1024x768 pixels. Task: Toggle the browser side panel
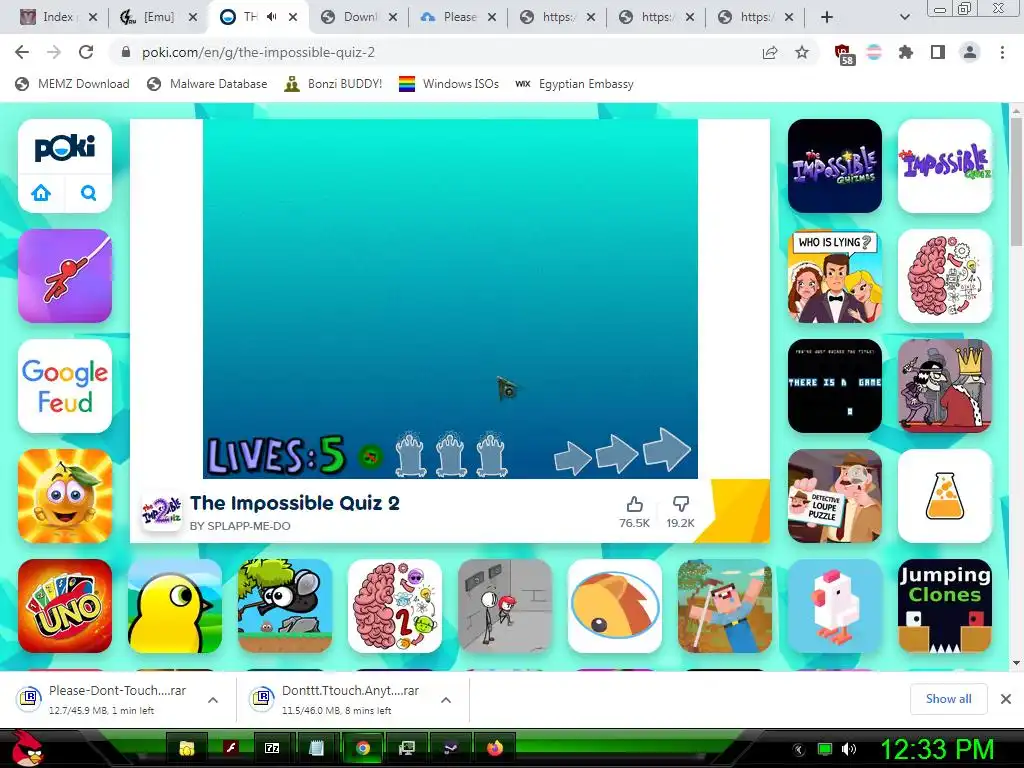coord(938,52)
